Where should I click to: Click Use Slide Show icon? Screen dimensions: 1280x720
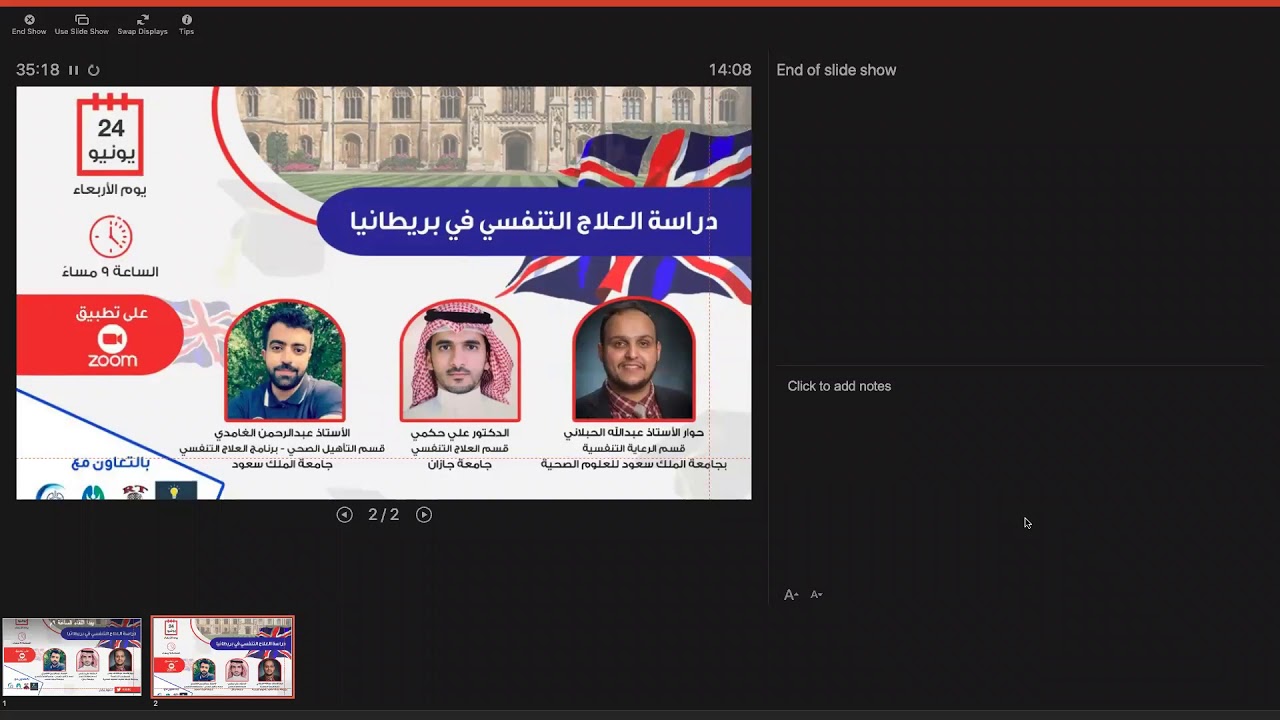pos(82,24)
